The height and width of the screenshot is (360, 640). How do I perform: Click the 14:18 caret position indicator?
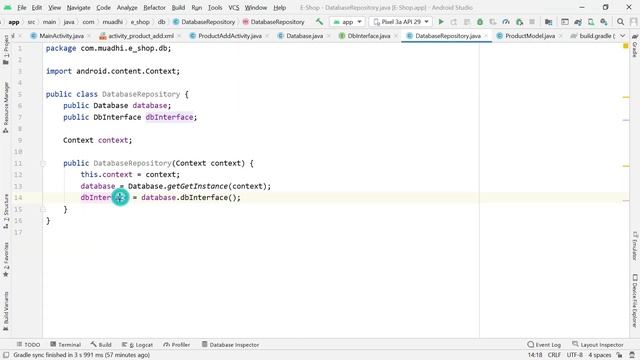click(x=535, y=355)
